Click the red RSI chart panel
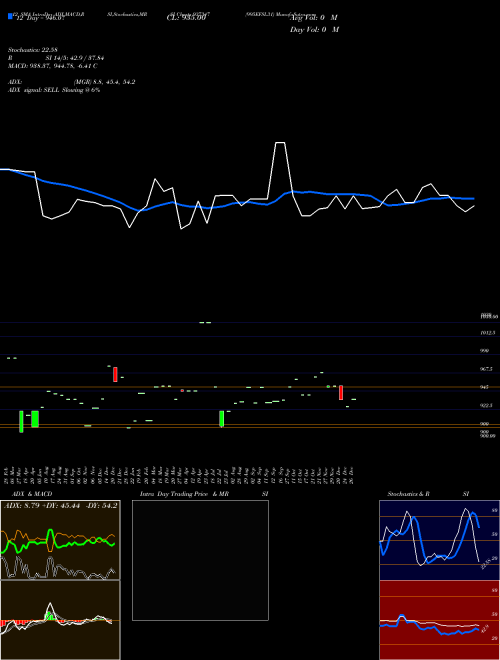The height and width of the screenshot is (660, 500). pos(439,620)
